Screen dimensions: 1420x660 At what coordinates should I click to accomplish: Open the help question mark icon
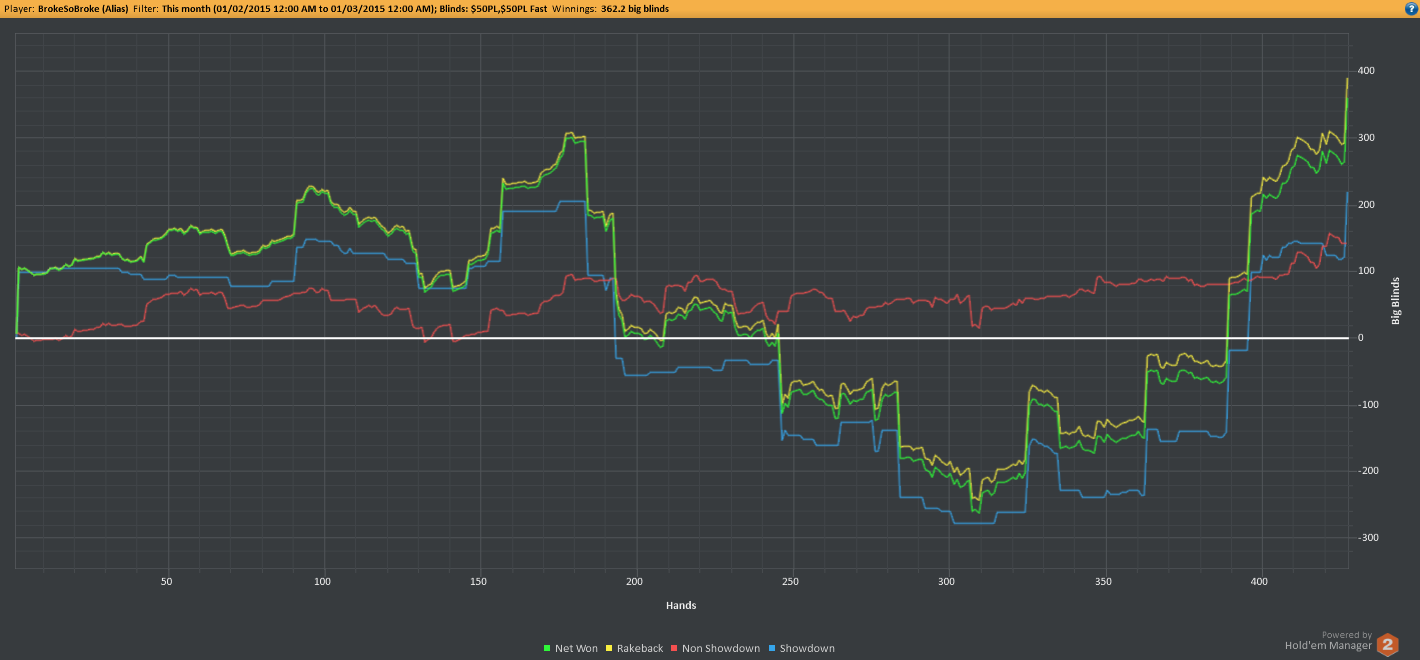pyautogui.click(x=1411, y=8)
